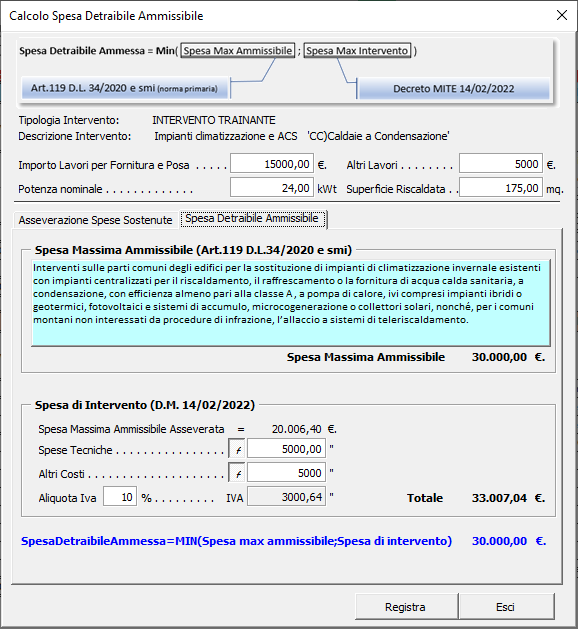The height and width of the screenshot is (629, 578).
Task: Click the INTERVENTO TRAINANTE text
Action: pos(214,120)
